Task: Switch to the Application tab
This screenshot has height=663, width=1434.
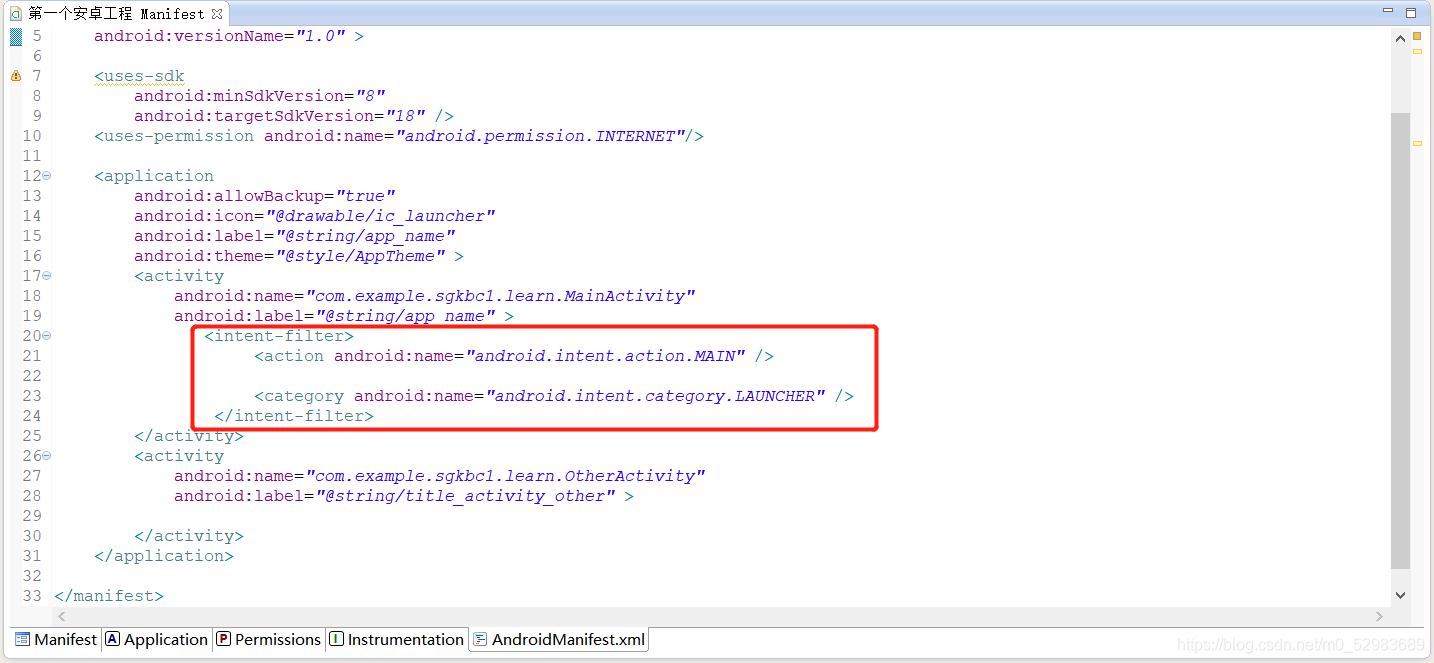Action: pyautogui.click(x=156, y=639)
